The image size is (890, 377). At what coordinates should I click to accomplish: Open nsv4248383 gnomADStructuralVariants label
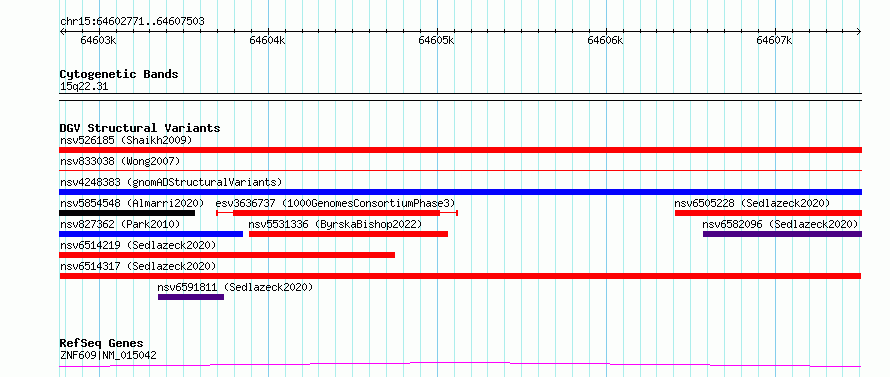(x=171, y=182)
